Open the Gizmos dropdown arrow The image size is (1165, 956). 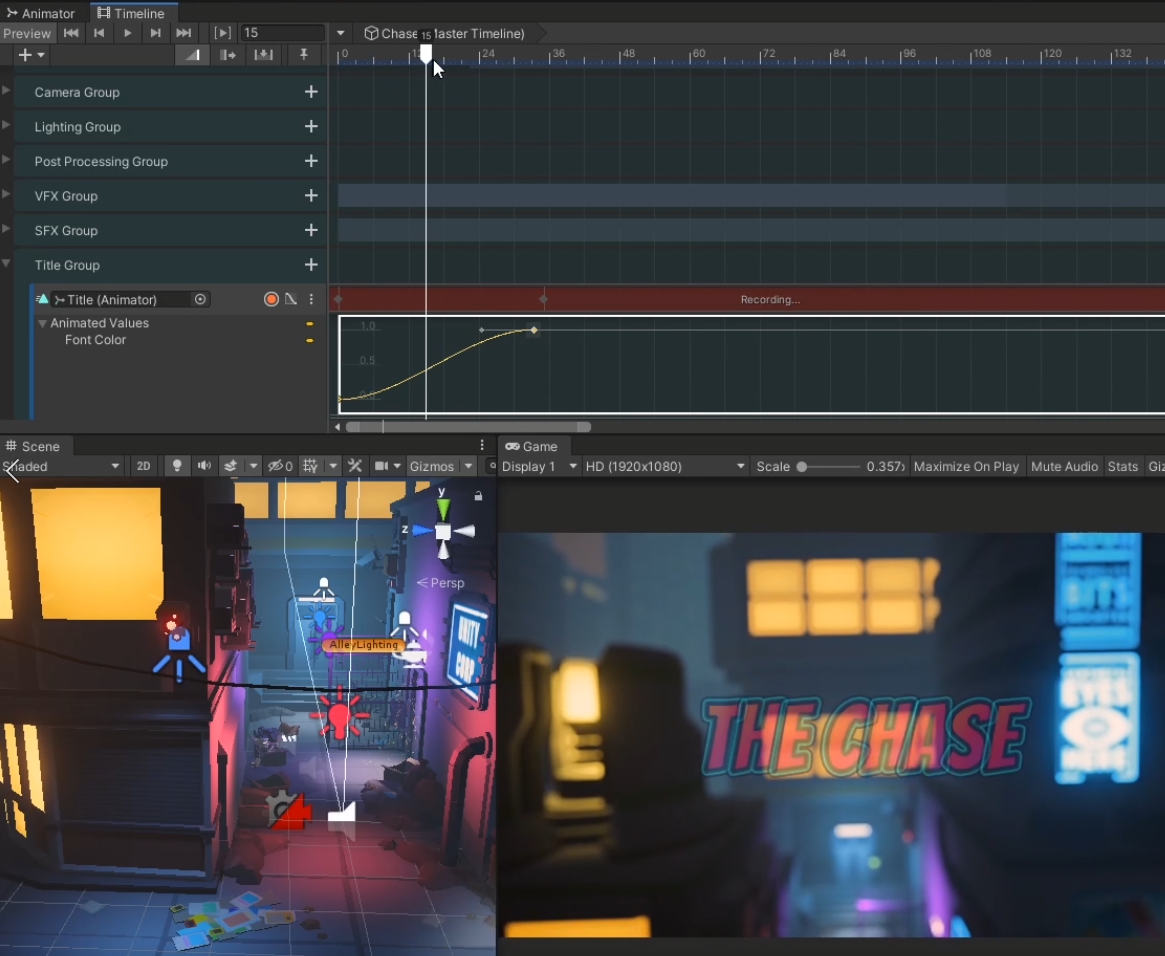coord(468,466)
